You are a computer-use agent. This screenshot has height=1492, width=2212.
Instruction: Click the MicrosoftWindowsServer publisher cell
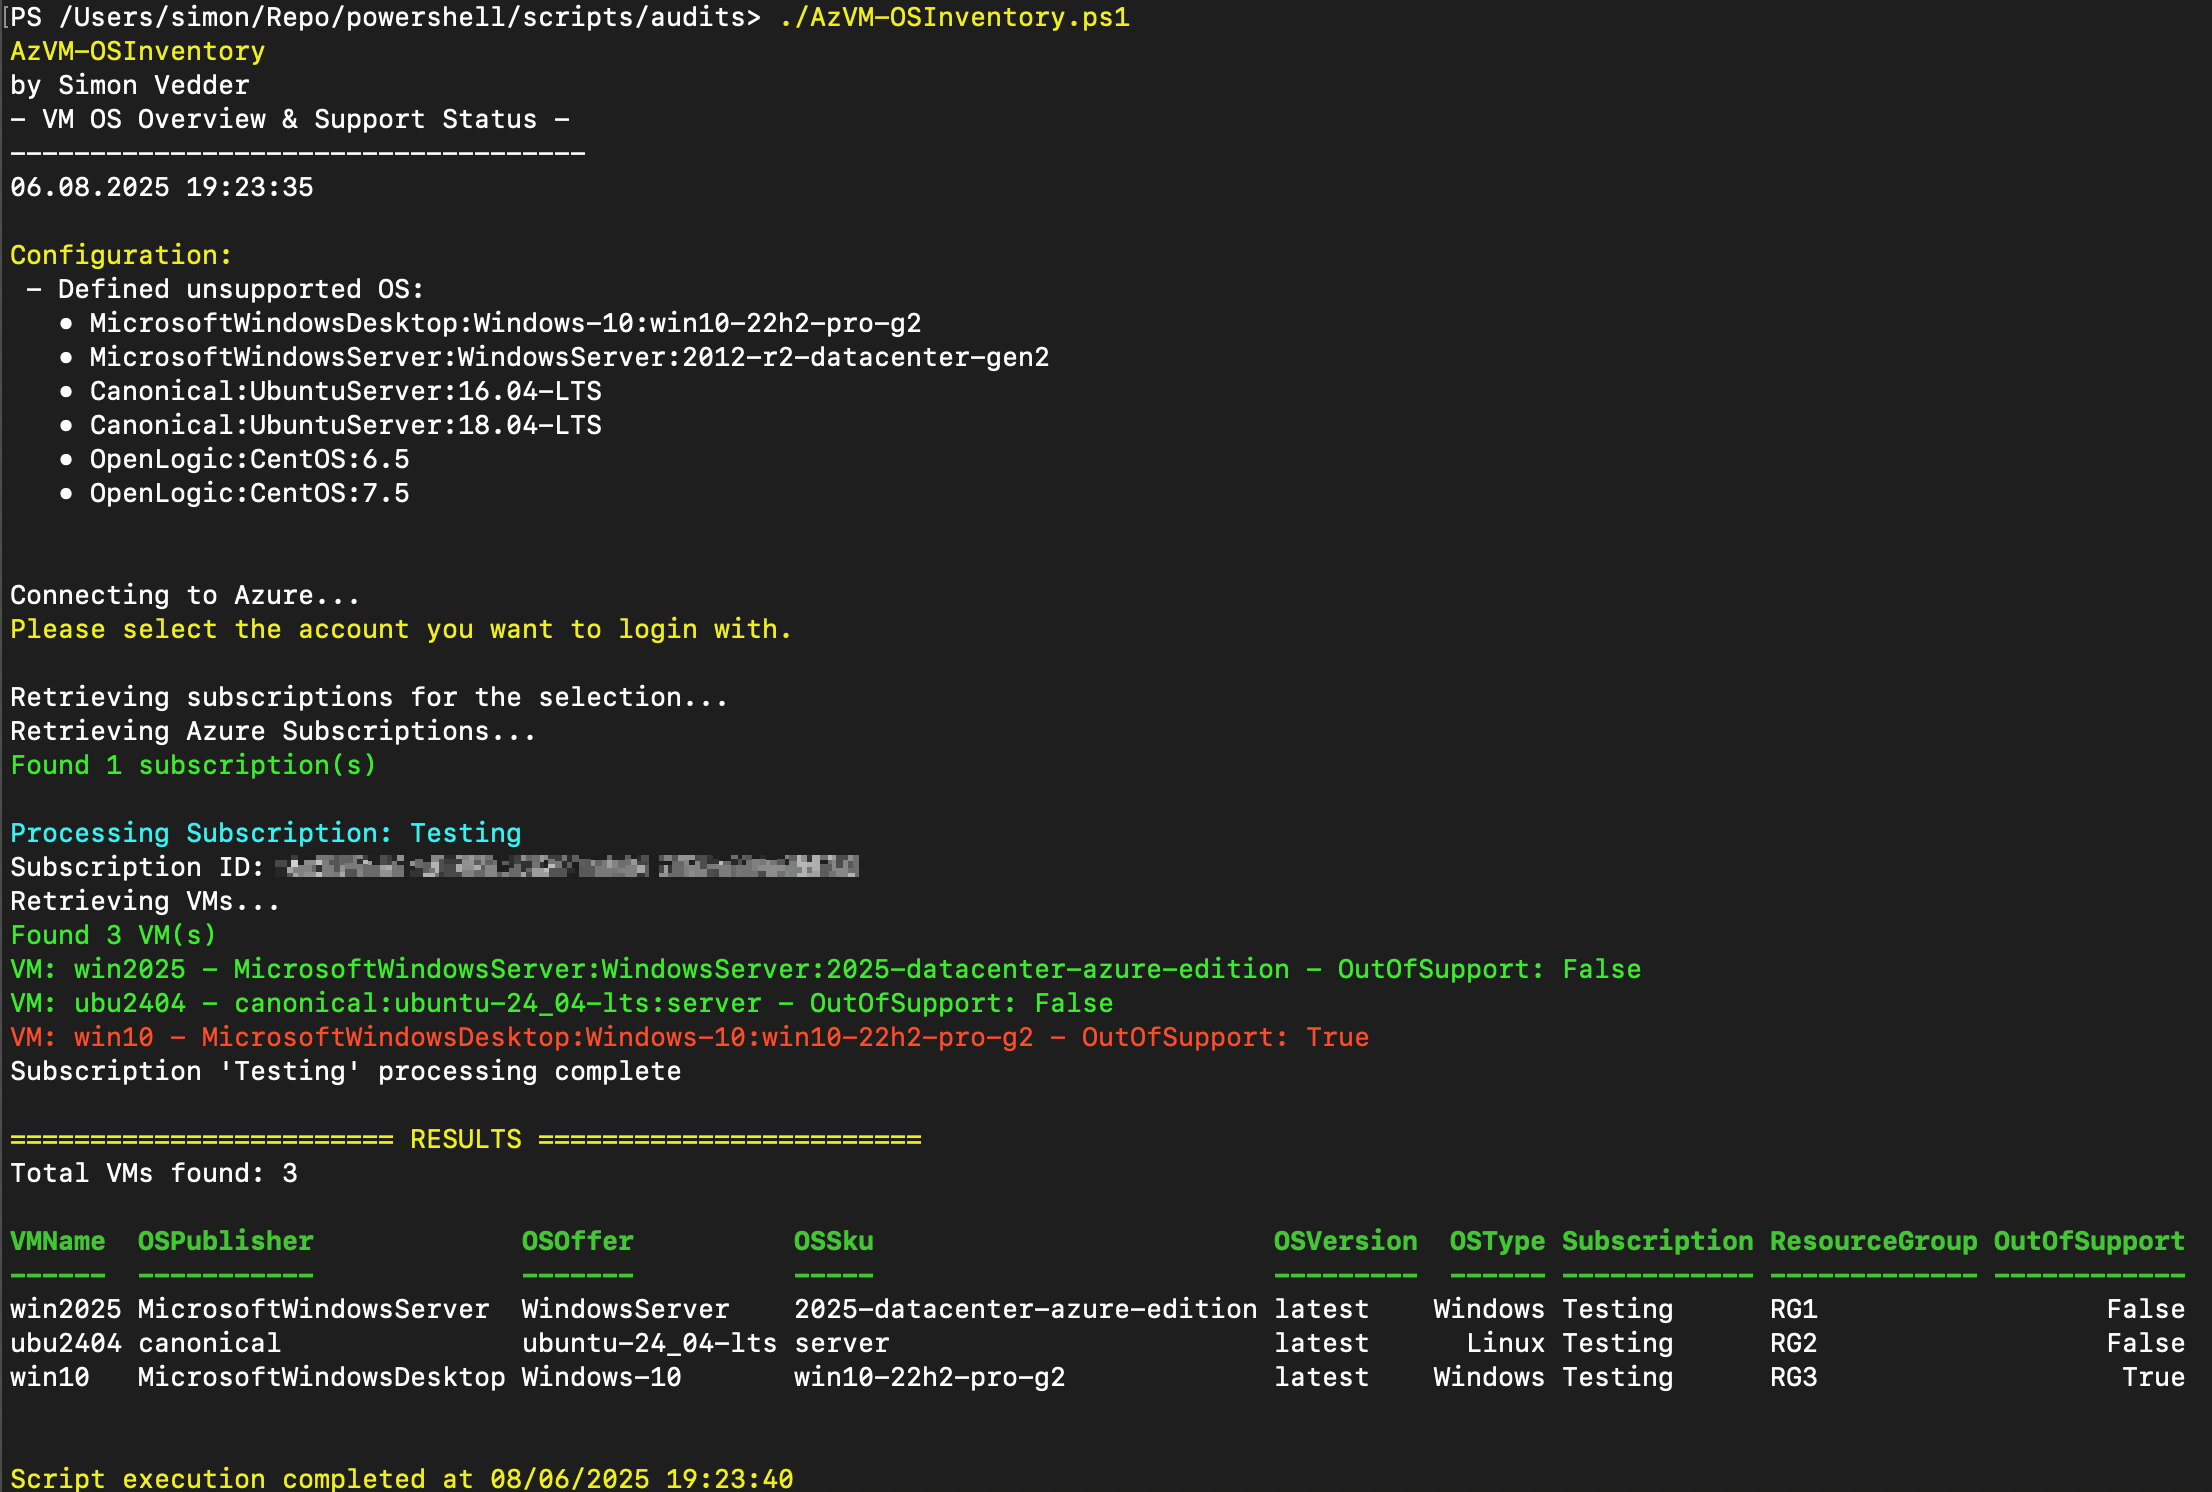pos(314,1309)
